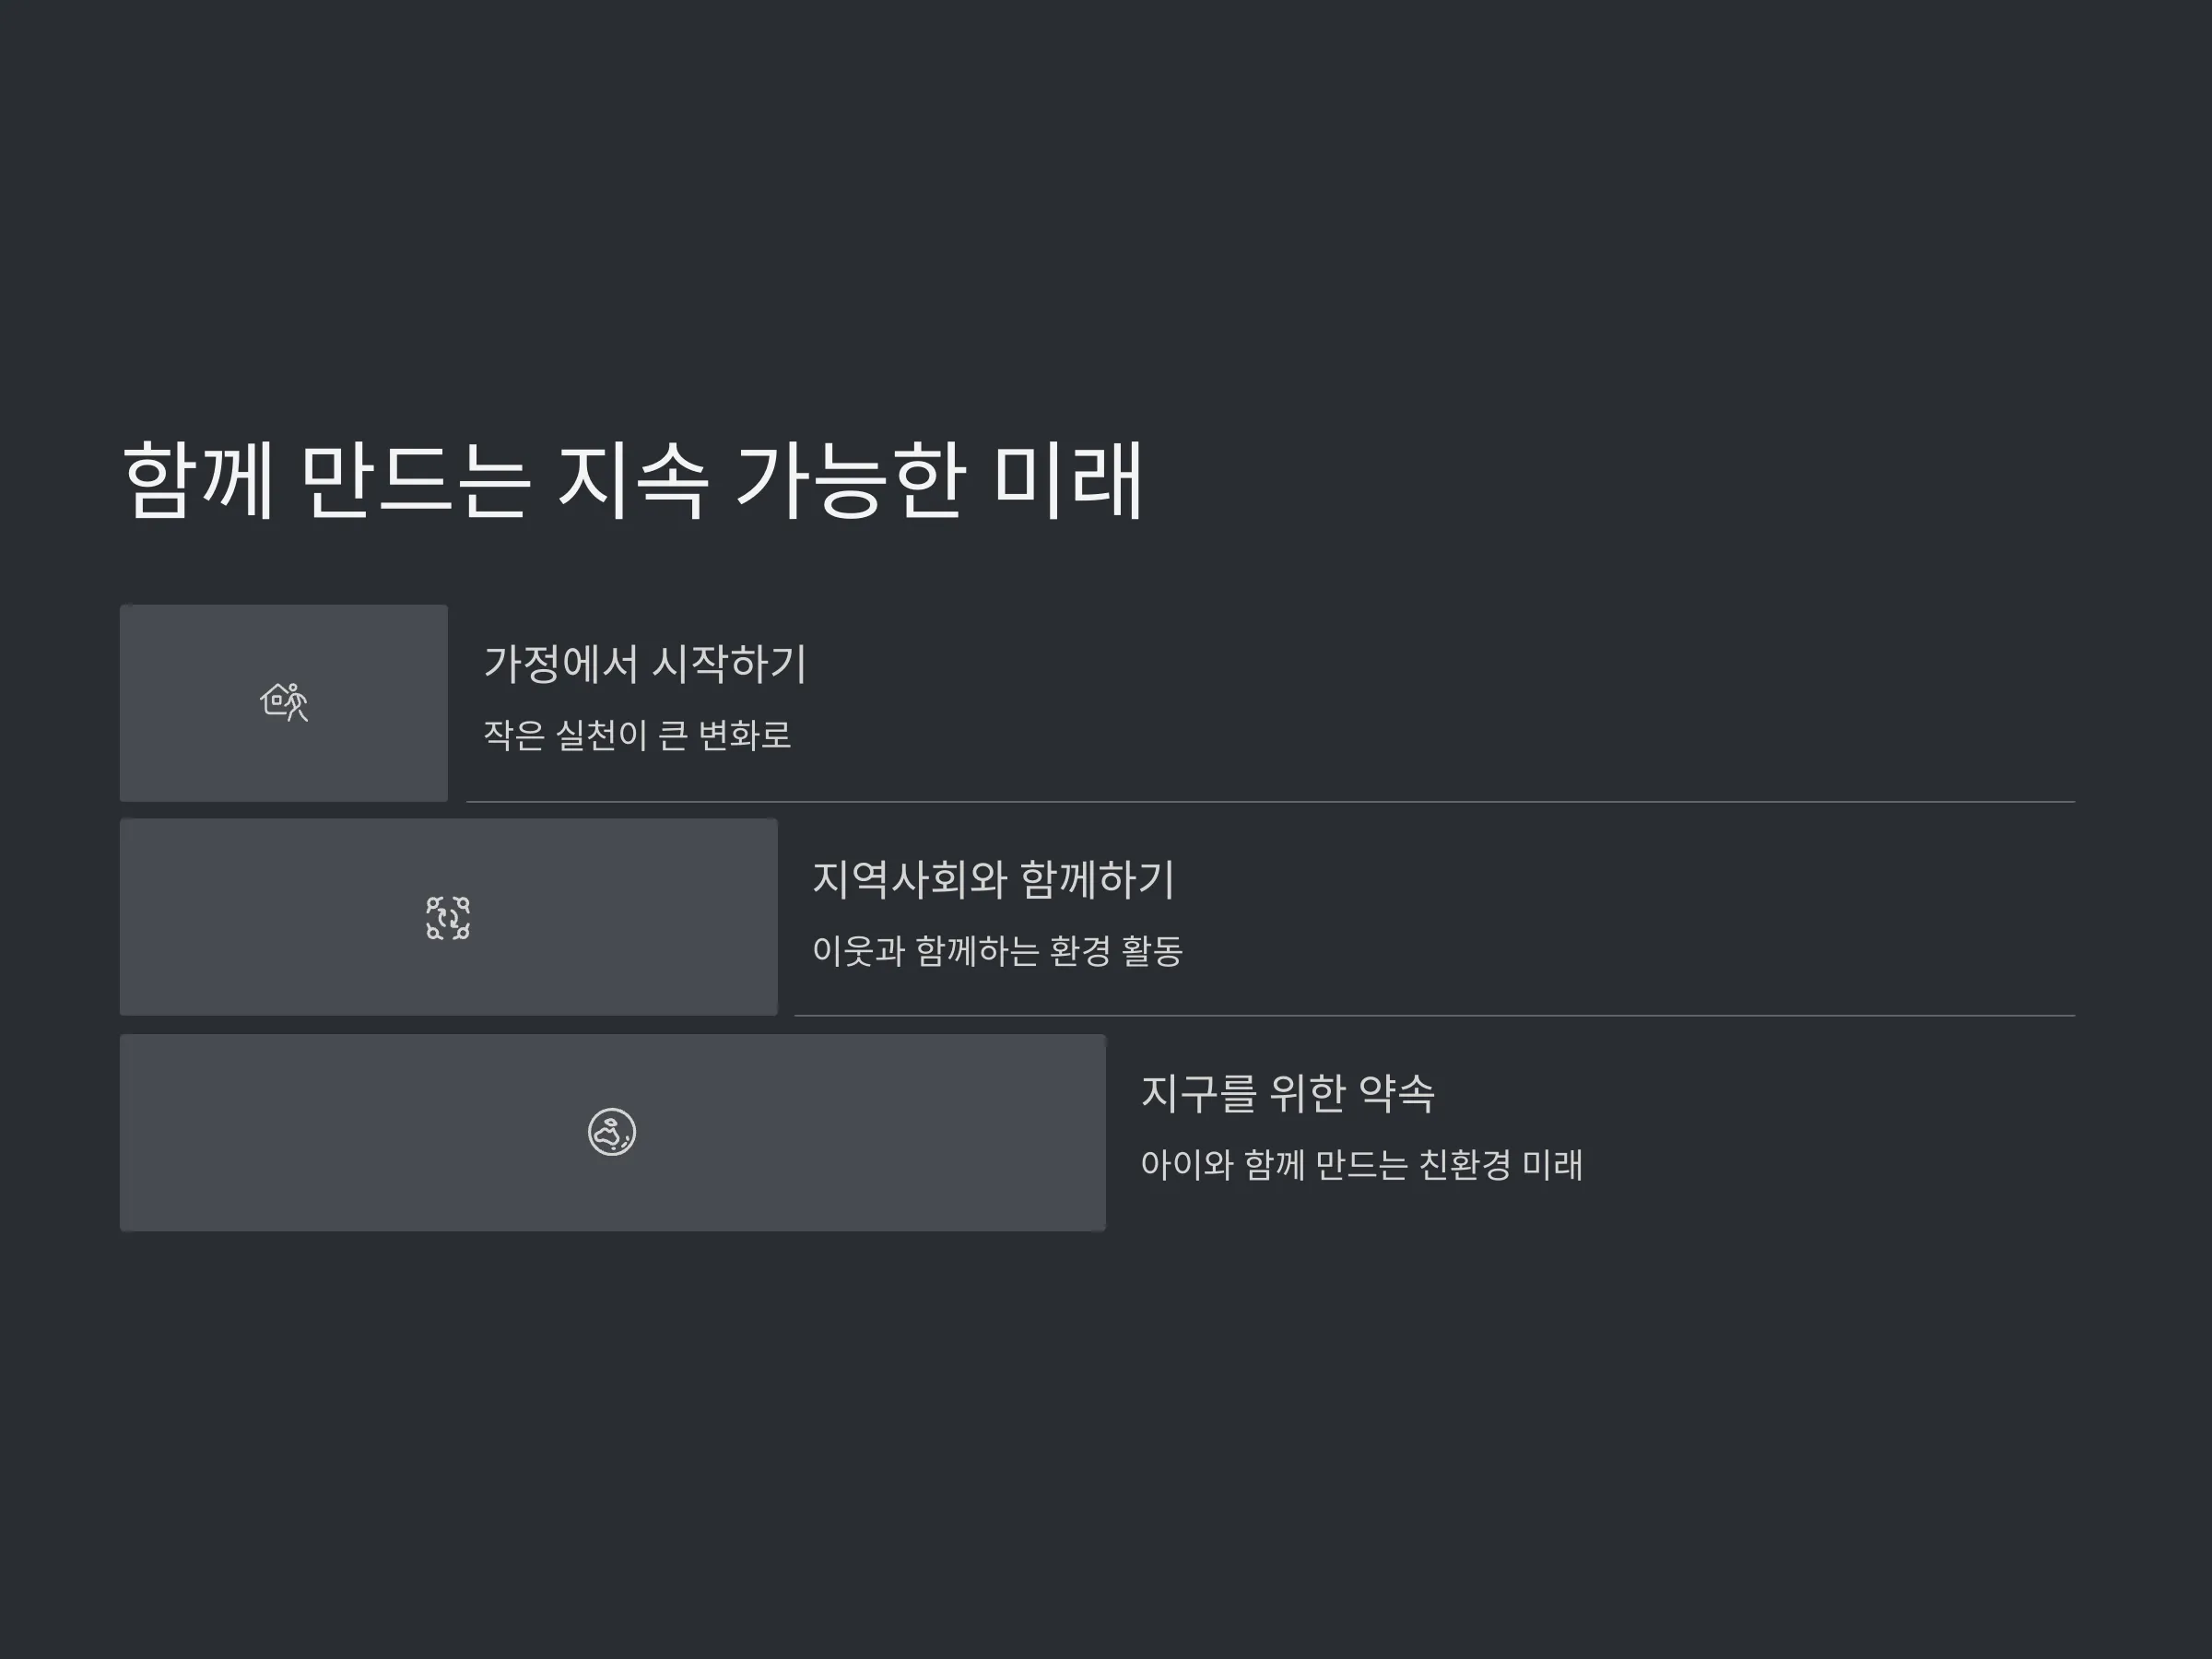Select the 지역사회와 함께하기 heading
The height and width of the screenshot is (1659, 2212).
(x=993, y=879)
